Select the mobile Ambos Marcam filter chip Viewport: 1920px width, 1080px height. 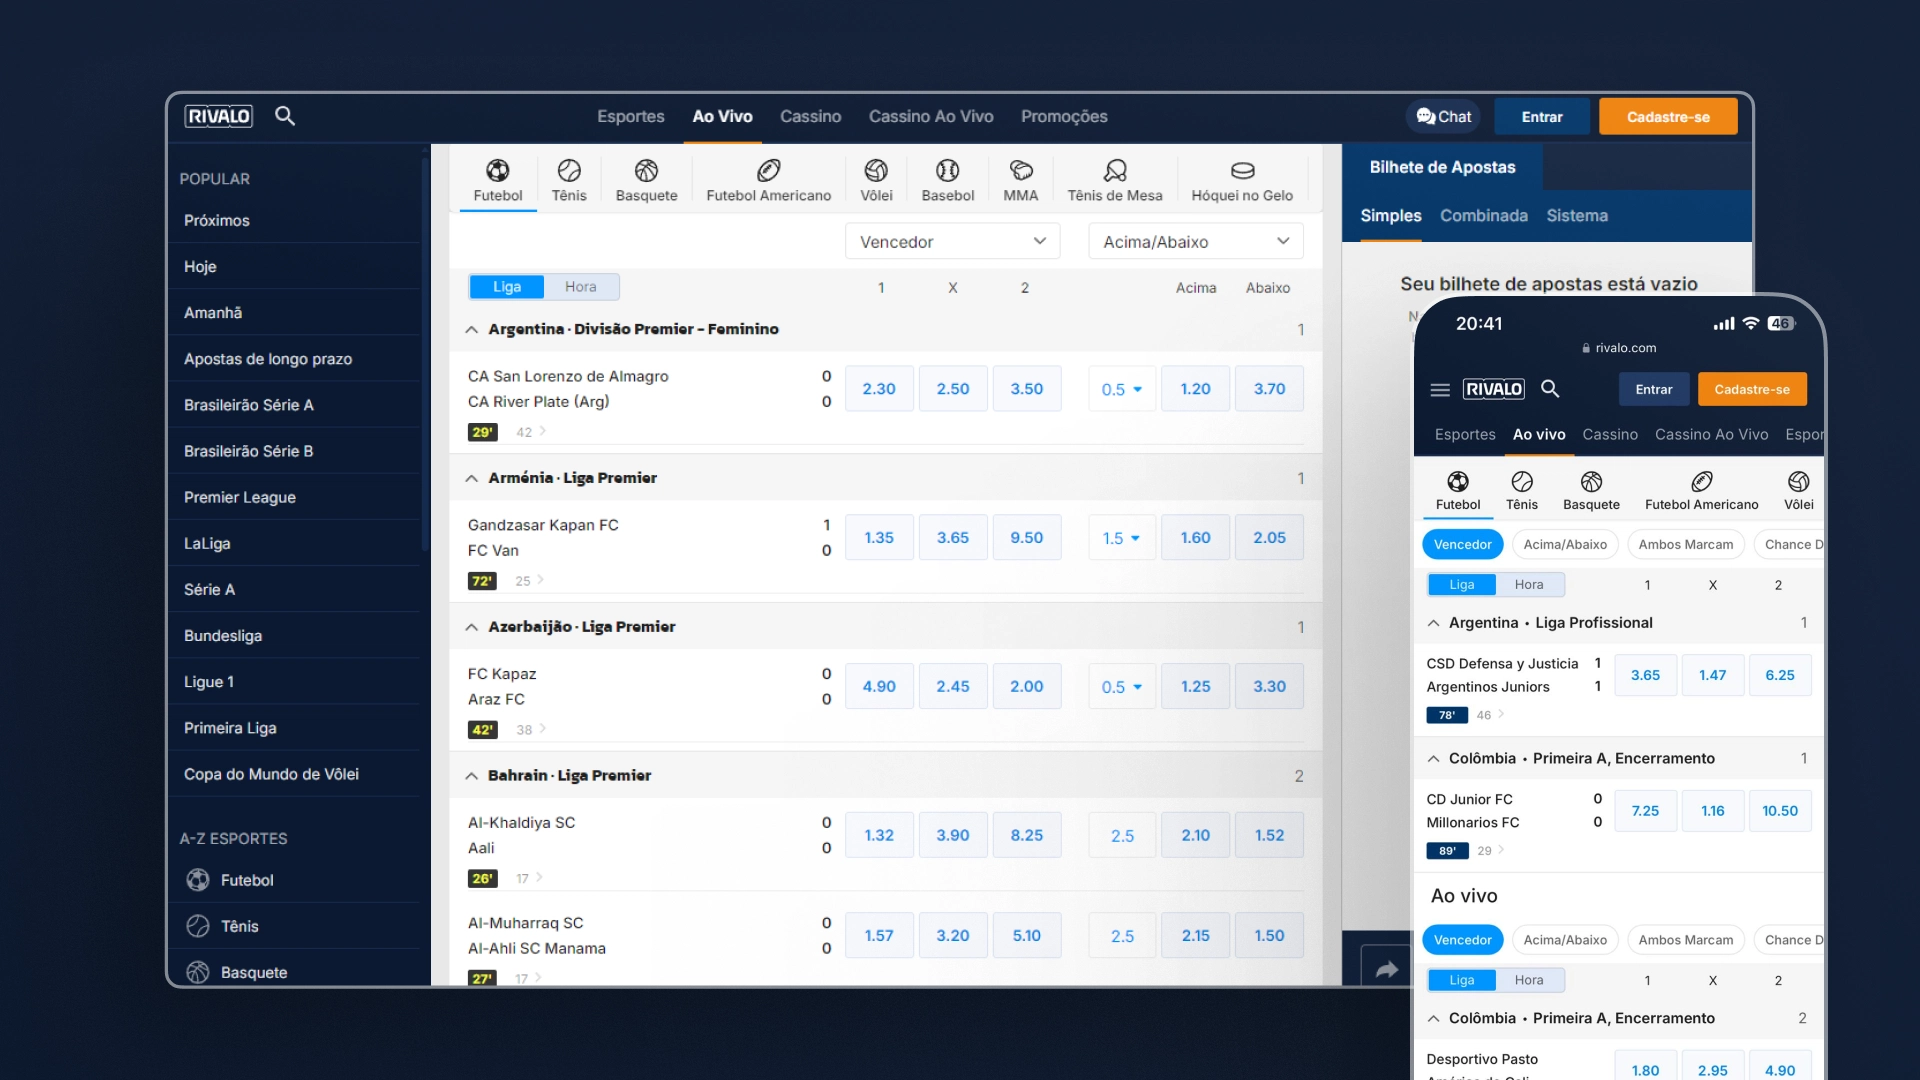(x=1685, y=545)
